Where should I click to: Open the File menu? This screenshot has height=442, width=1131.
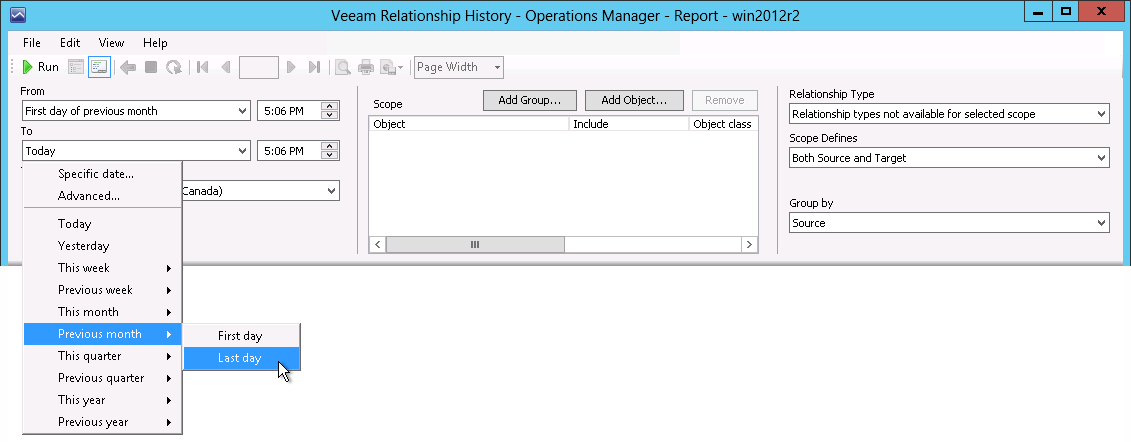coord(32,43)
